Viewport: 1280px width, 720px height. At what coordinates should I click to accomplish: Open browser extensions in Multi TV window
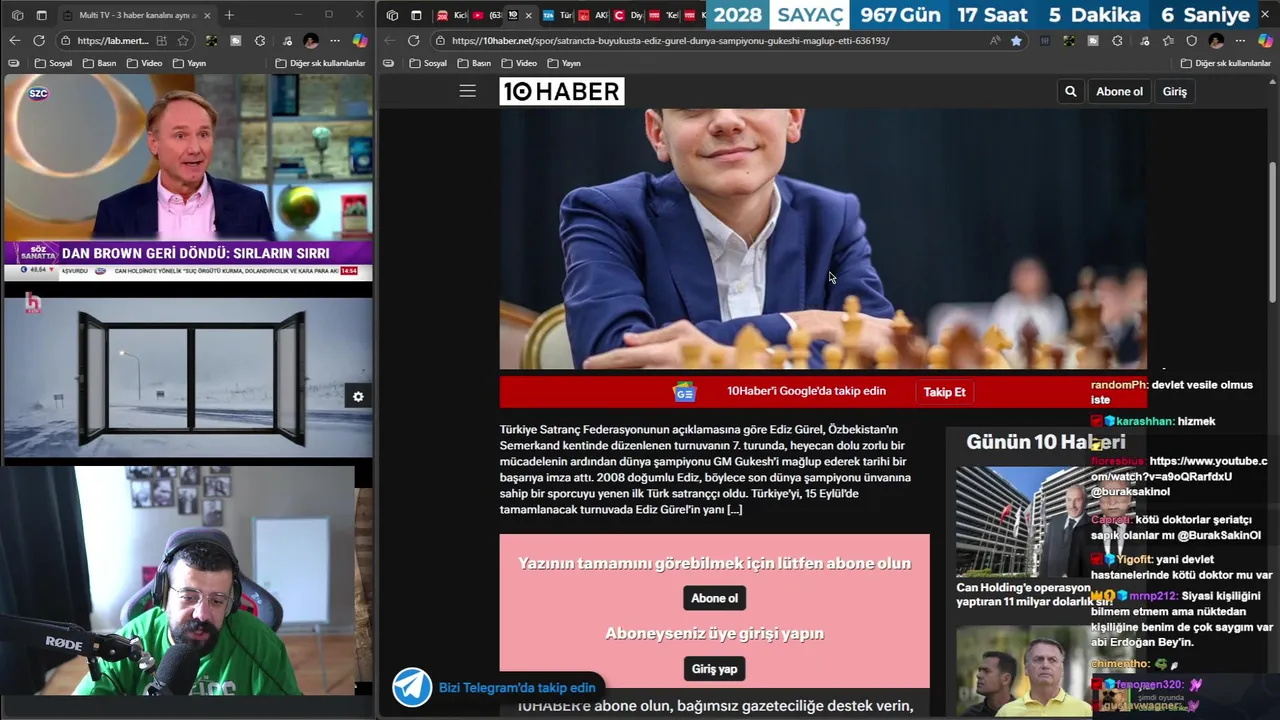click(260, 40)
